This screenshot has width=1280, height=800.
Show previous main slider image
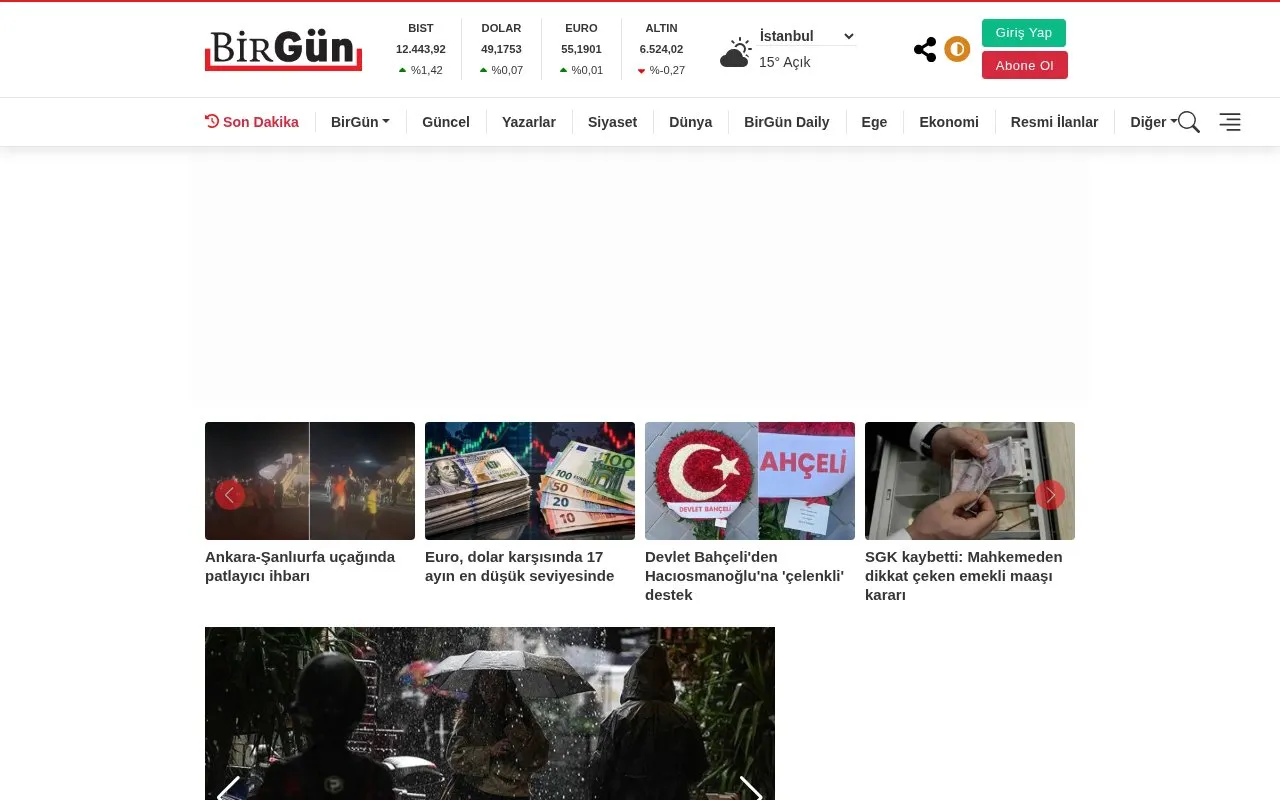(228, 789)
